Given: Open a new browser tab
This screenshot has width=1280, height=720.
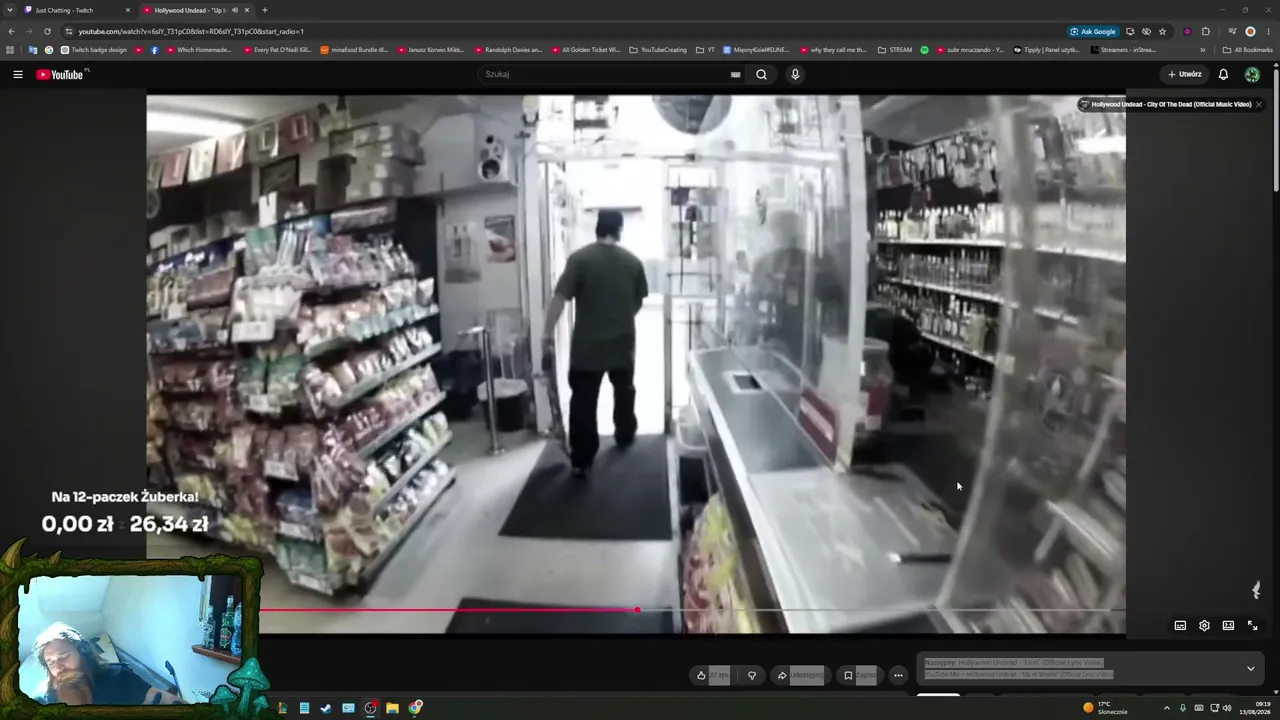Looking at the screenshot, I should [264, 10].
